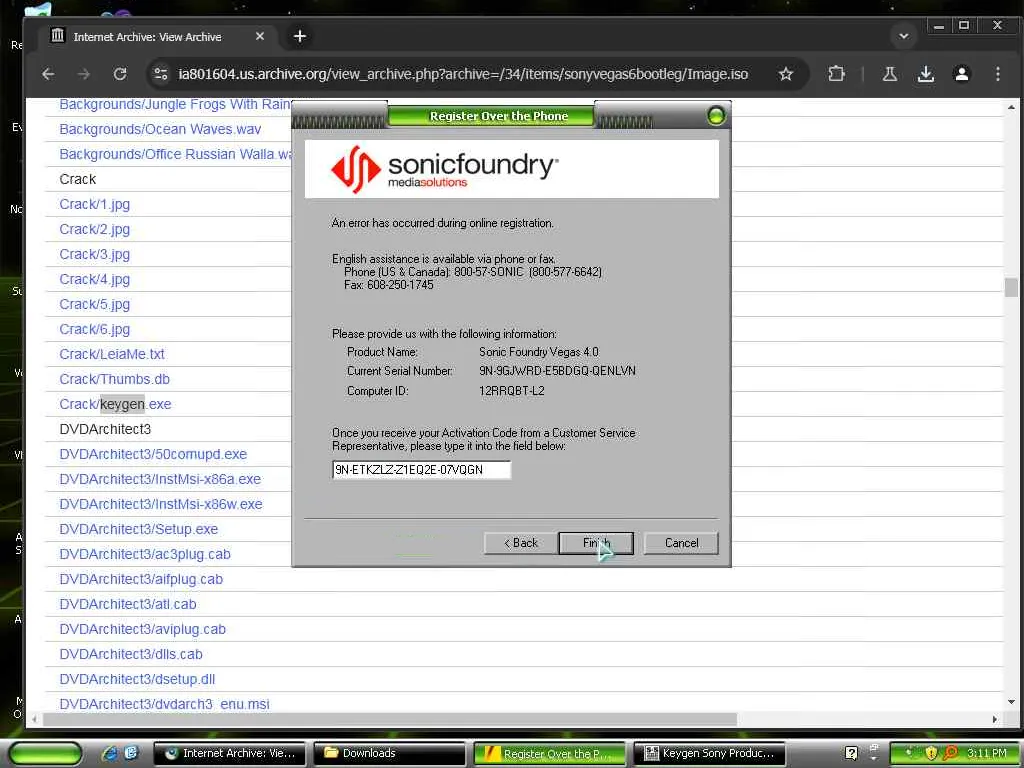The width and height of the screenshot is (1024, 768).
Task: Cancel the phone registration dialog
Action: coord(681,543)
